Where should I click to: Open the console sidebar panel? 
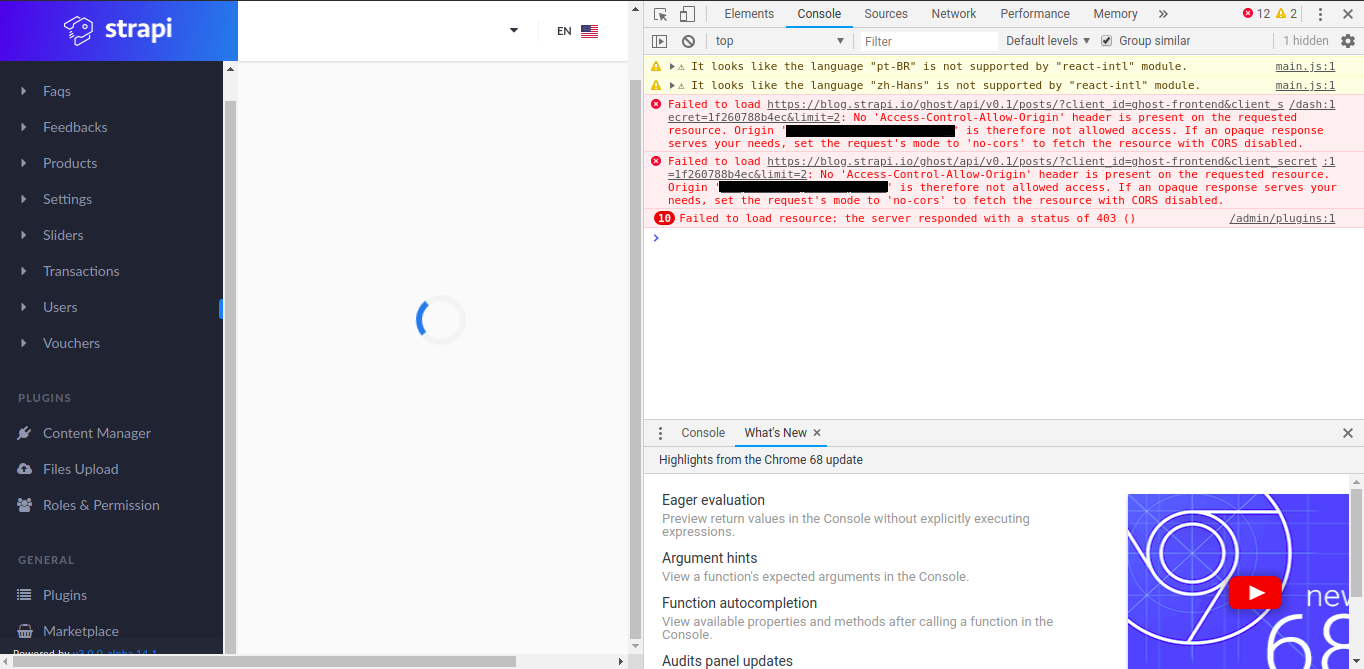coord(659,40)
